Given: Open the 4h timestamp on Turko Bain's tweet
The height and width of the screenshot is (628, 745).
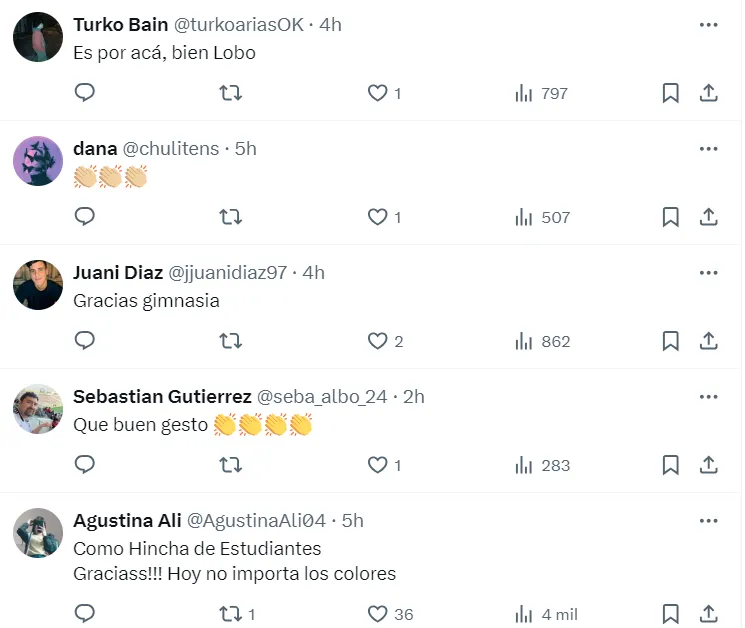Looking at the screenshot, I should (329, 25).
